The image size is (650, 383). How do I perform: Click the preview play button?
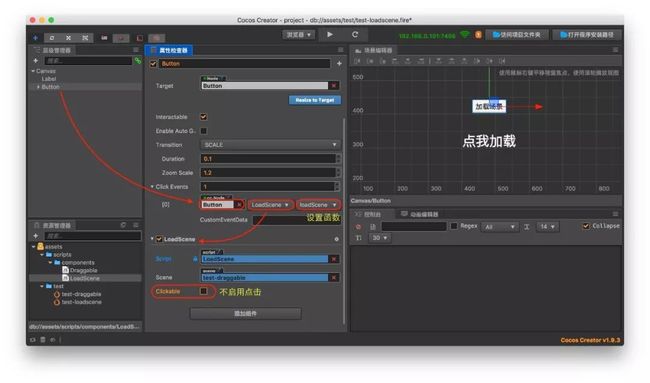(x=330, y=34)
